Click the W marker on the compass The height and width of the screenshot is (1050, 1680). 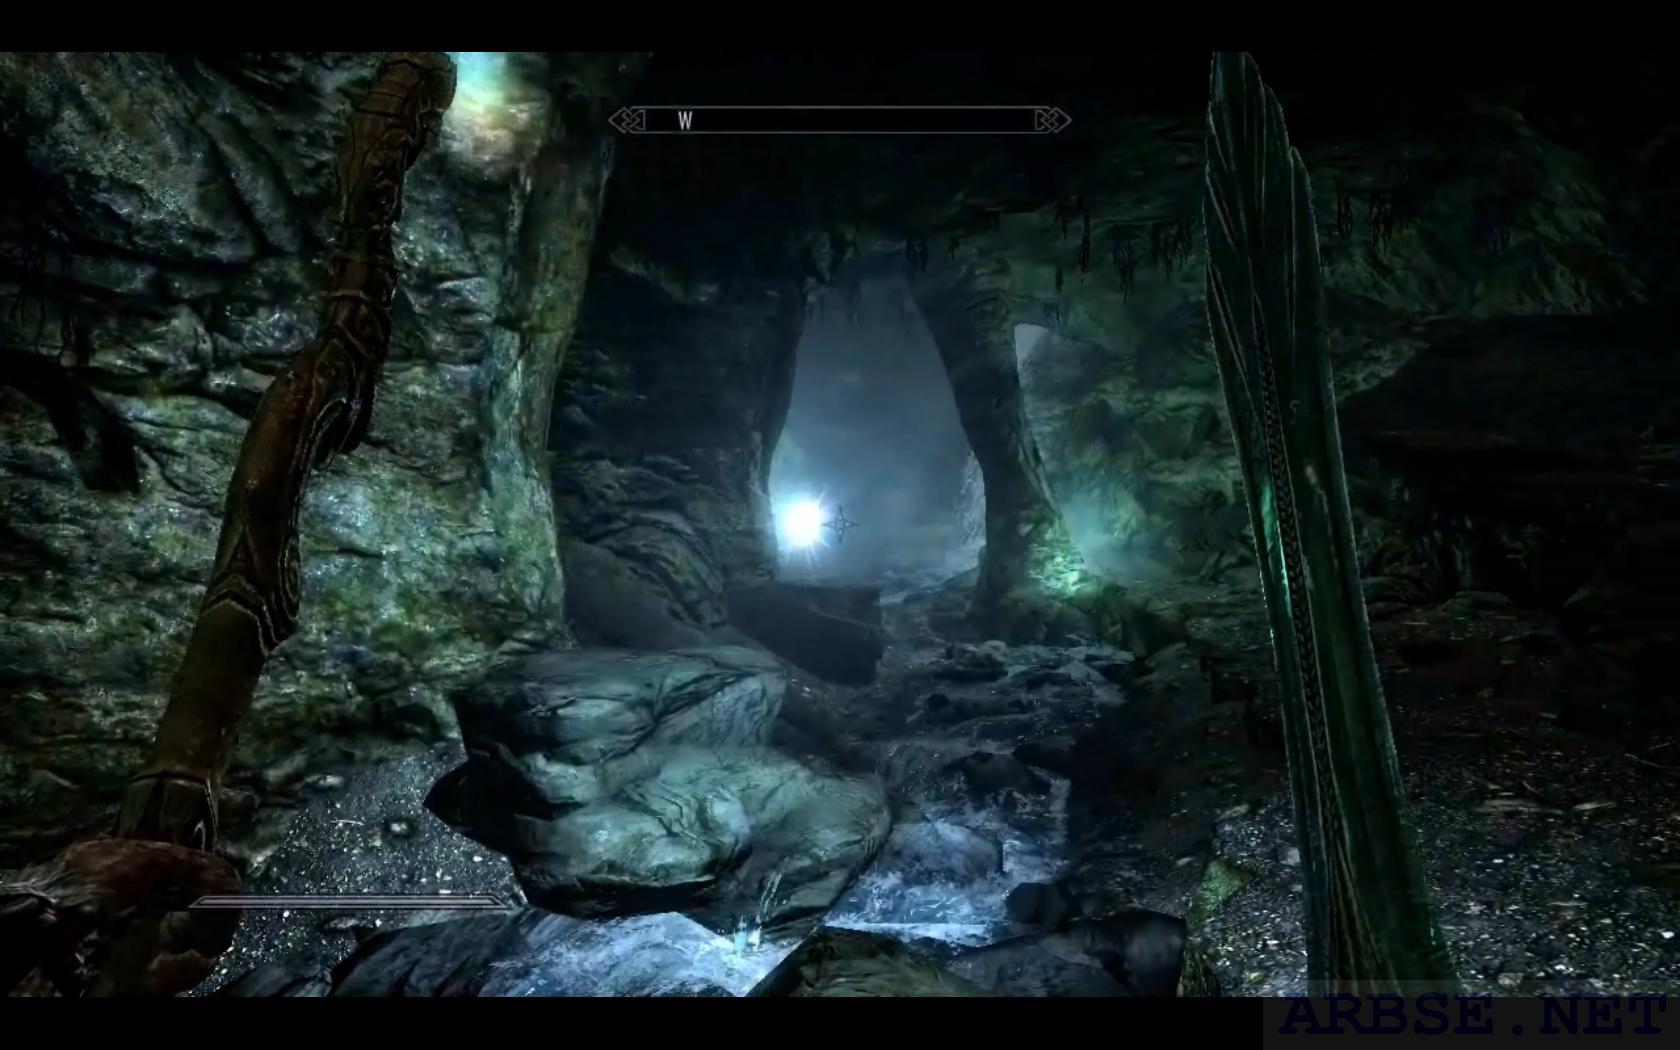(x=685, y=121)
